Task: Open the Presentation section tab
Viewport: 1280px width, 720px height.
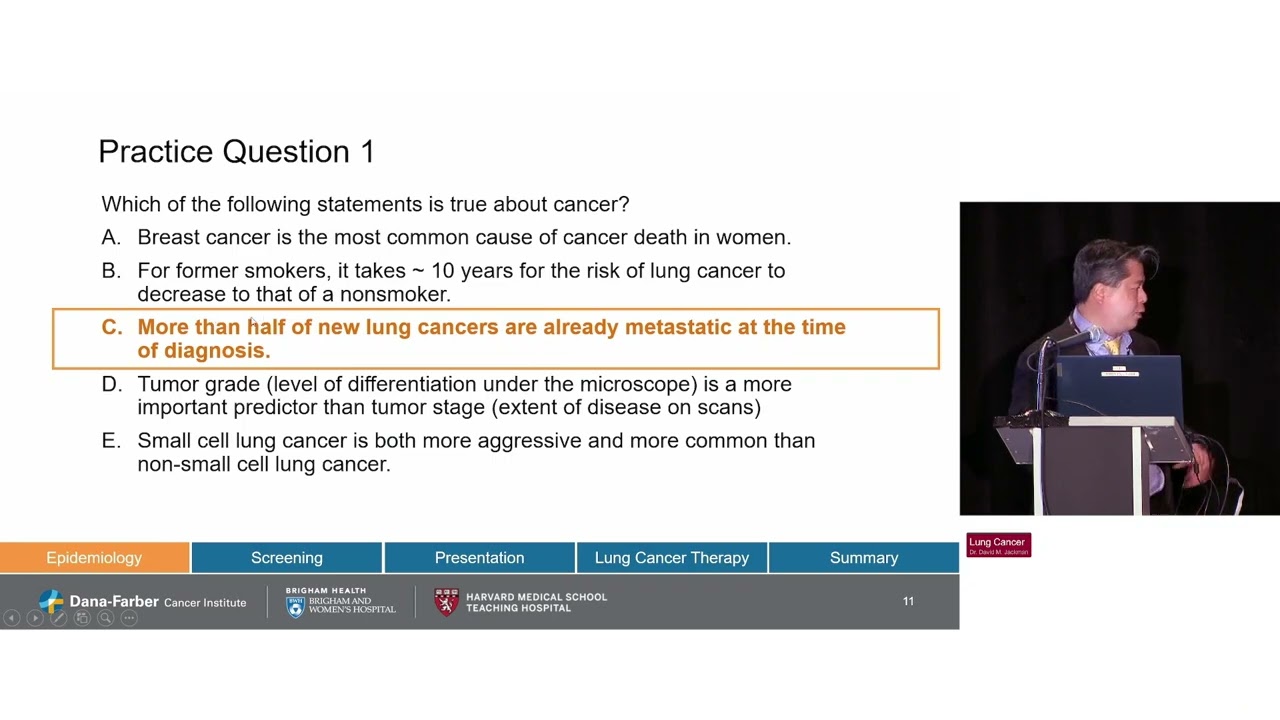Action: 479,558
